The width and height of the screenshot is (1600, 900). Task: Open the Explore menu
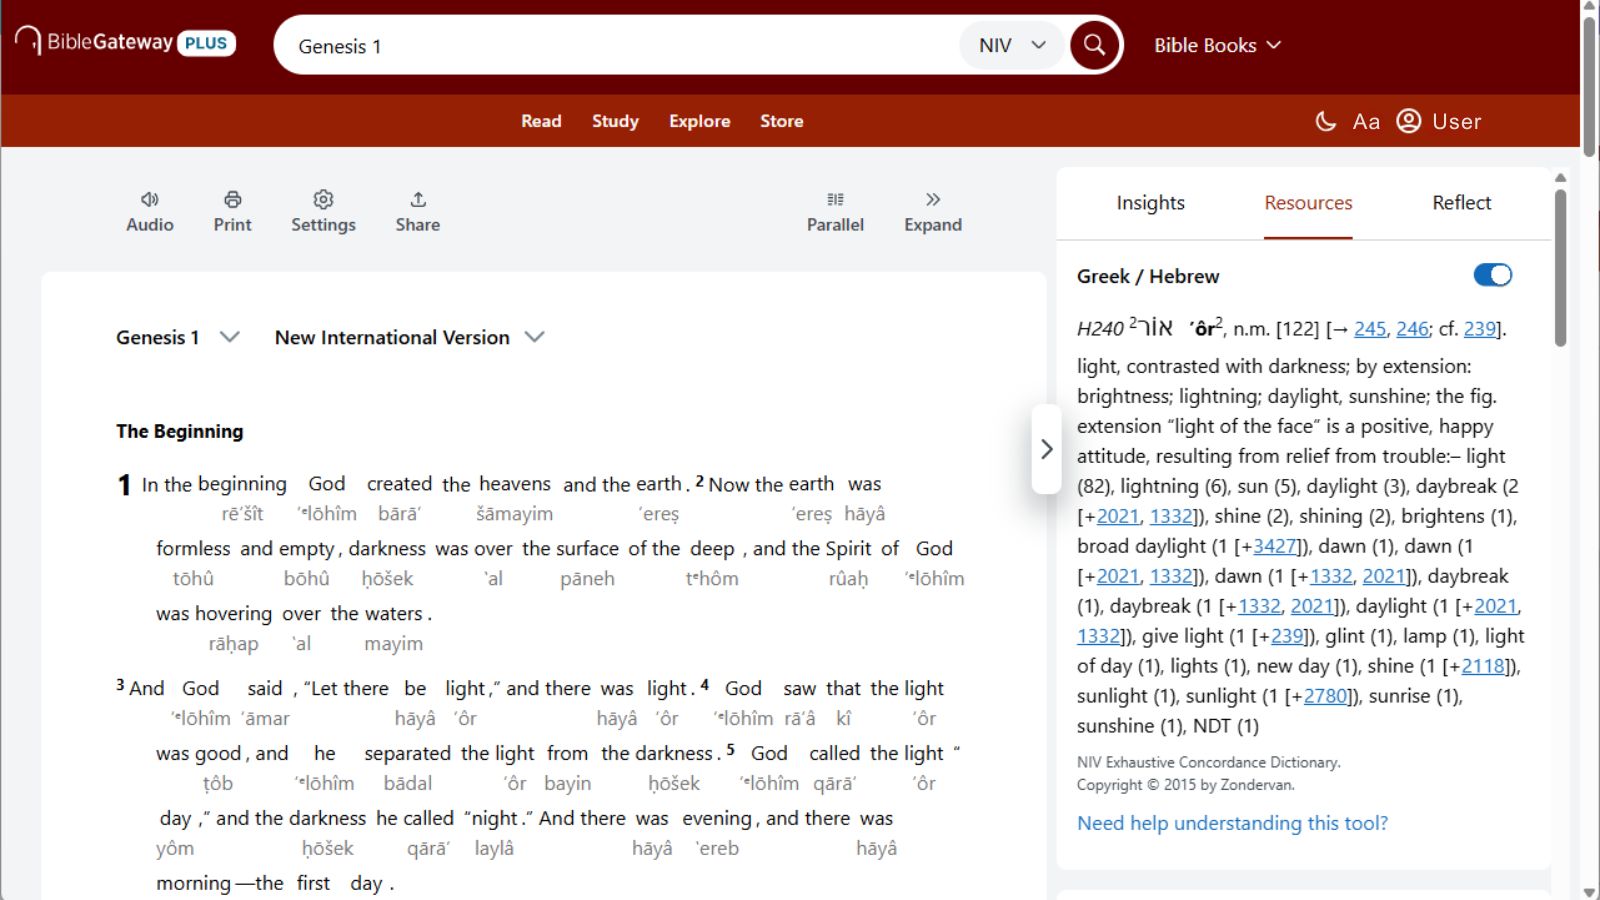click(700, 121)
